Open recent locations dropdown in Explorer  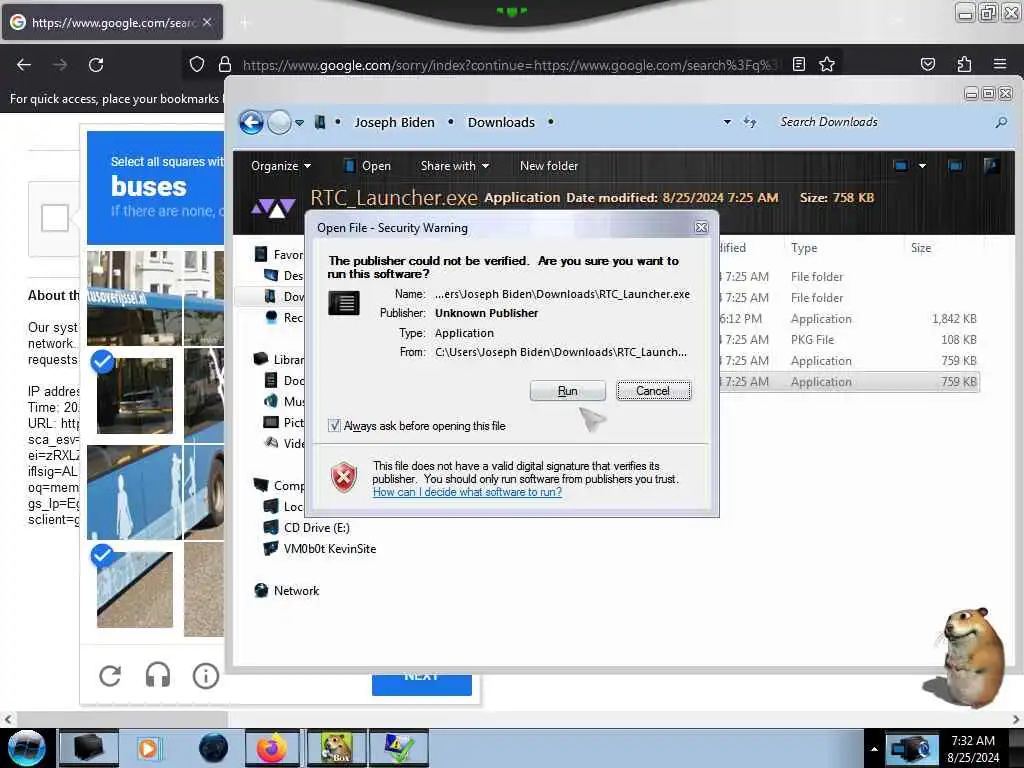[x=299, y=123]
